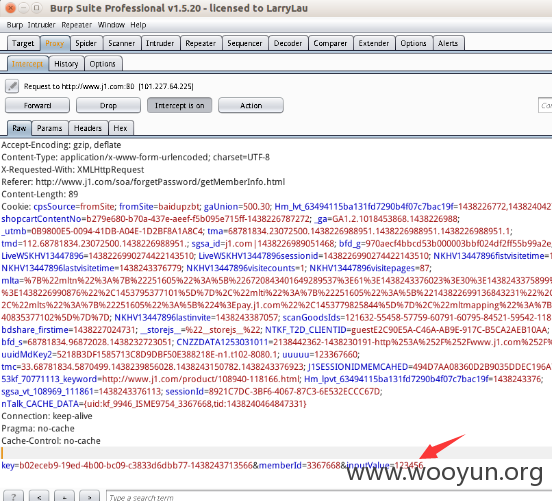
Task: Minimize the Burp Suite window
Action: 24,7
